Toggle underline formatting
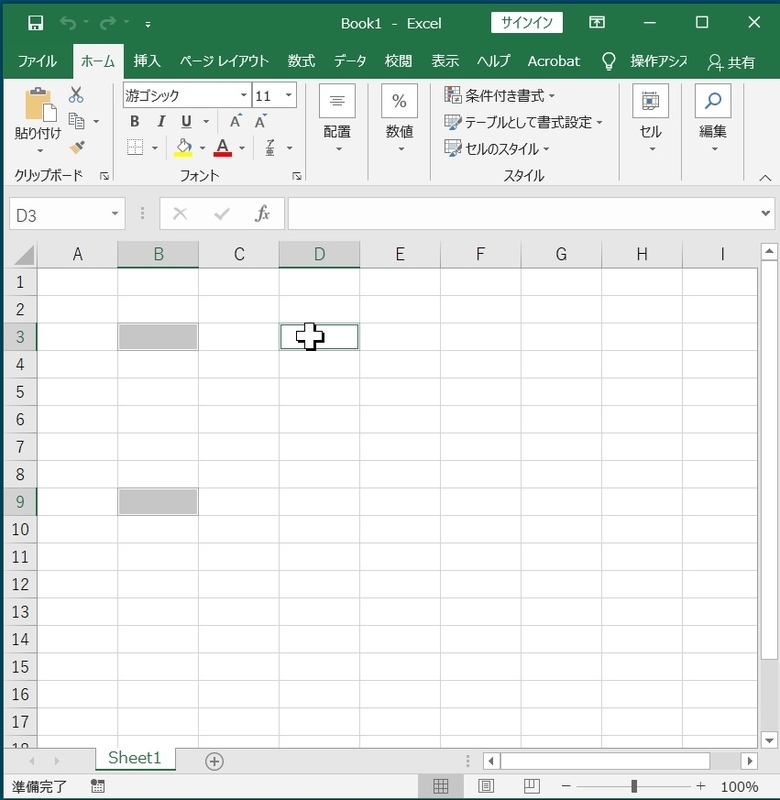The width and height of the screenshot is (780, 800). point(186,121)
